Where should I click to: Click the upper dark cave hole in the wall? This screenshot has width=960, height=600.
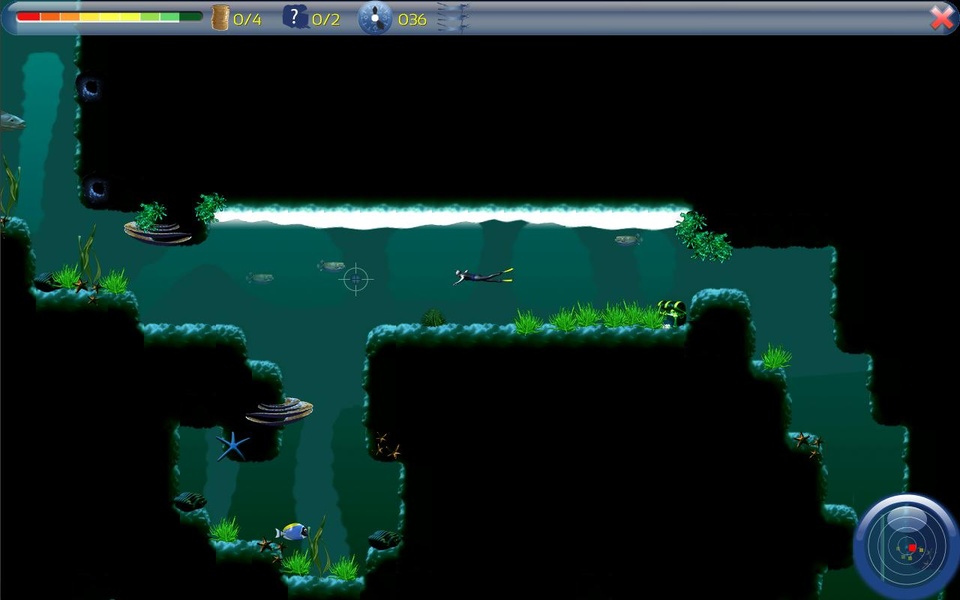90,88
